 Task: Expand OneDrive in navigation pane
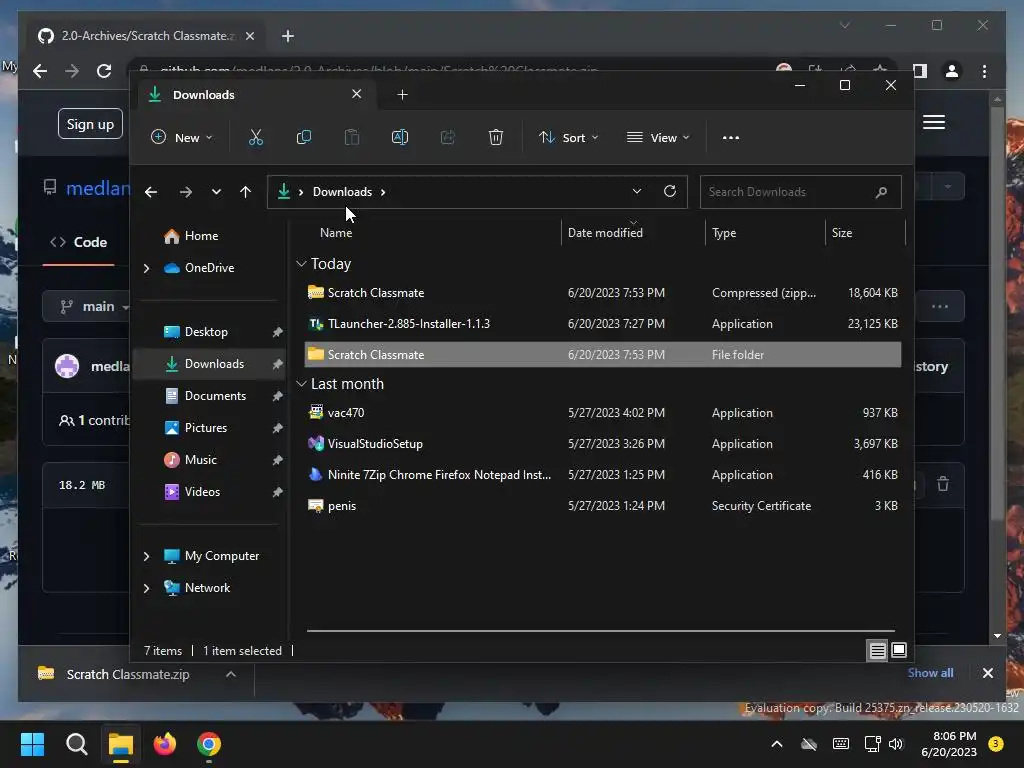pos(146,268)
